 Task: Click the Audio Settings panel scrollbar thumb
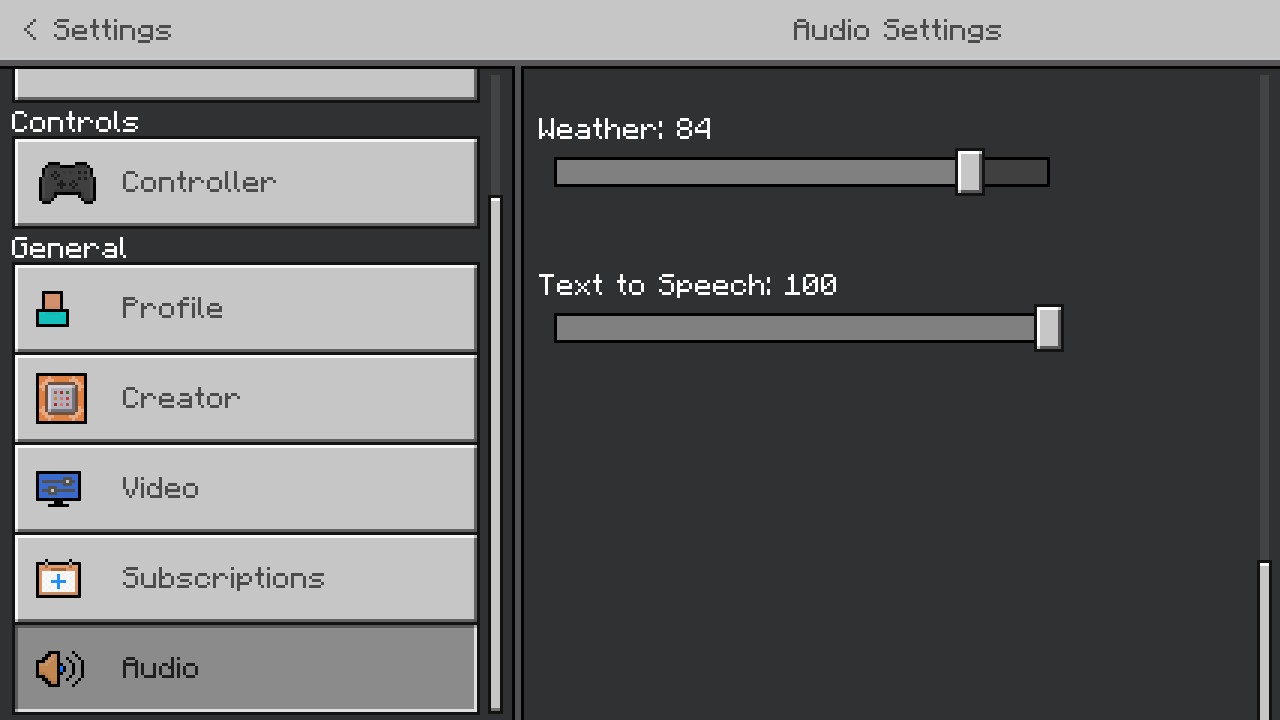(x=1264, y=640)
